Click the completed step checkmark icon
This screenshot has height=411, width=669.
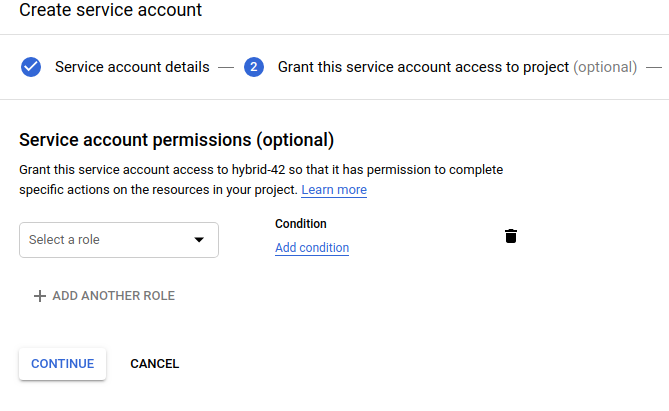pos(31,67)
